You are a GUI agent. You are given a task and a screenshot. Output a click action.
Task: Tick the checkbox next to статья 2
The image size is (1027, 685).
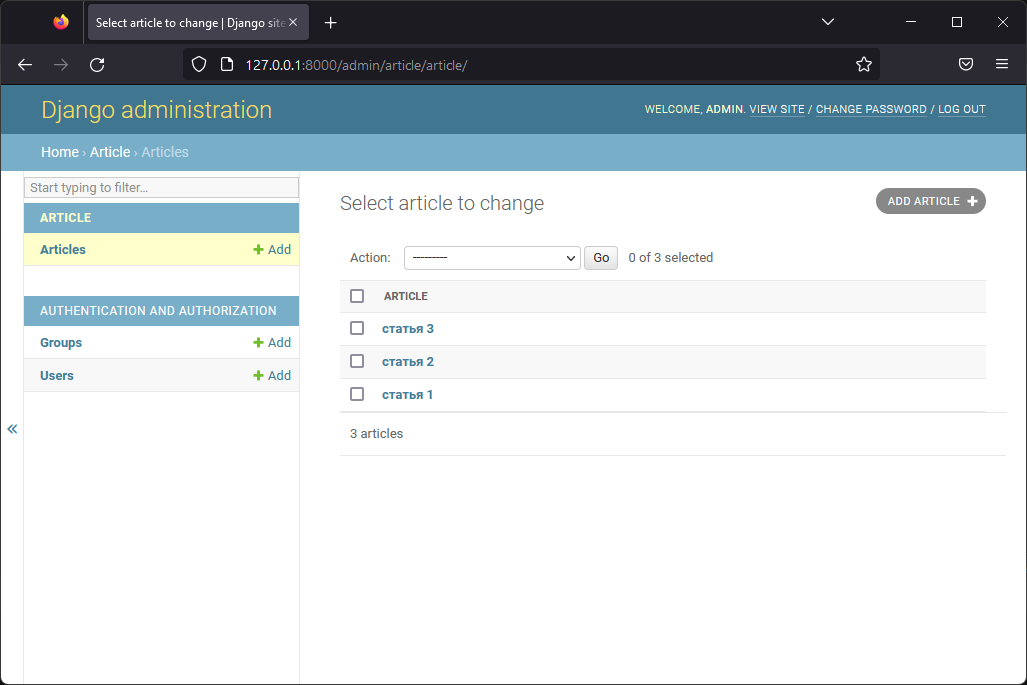357,362
